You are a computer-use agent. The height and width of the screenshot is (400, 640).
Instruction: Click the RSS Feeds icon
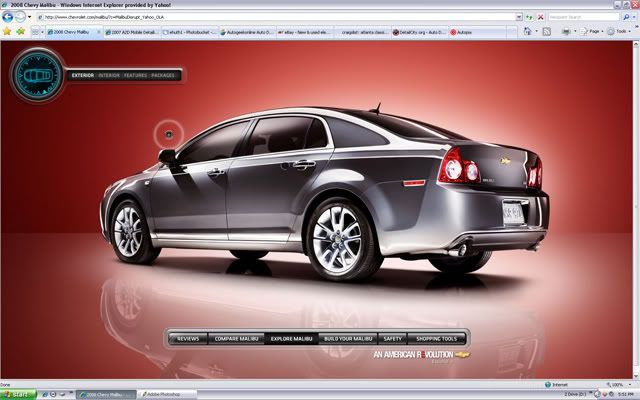547,31
